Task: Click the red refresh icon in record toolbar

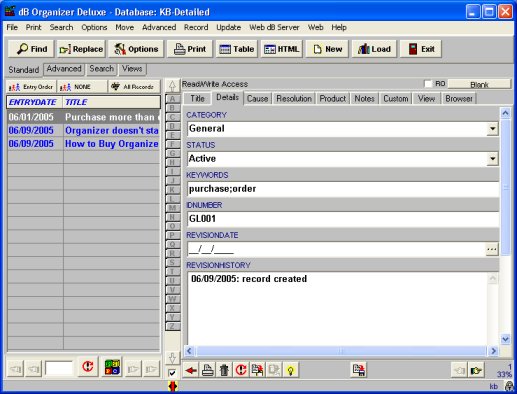Action: pos(241,370)
